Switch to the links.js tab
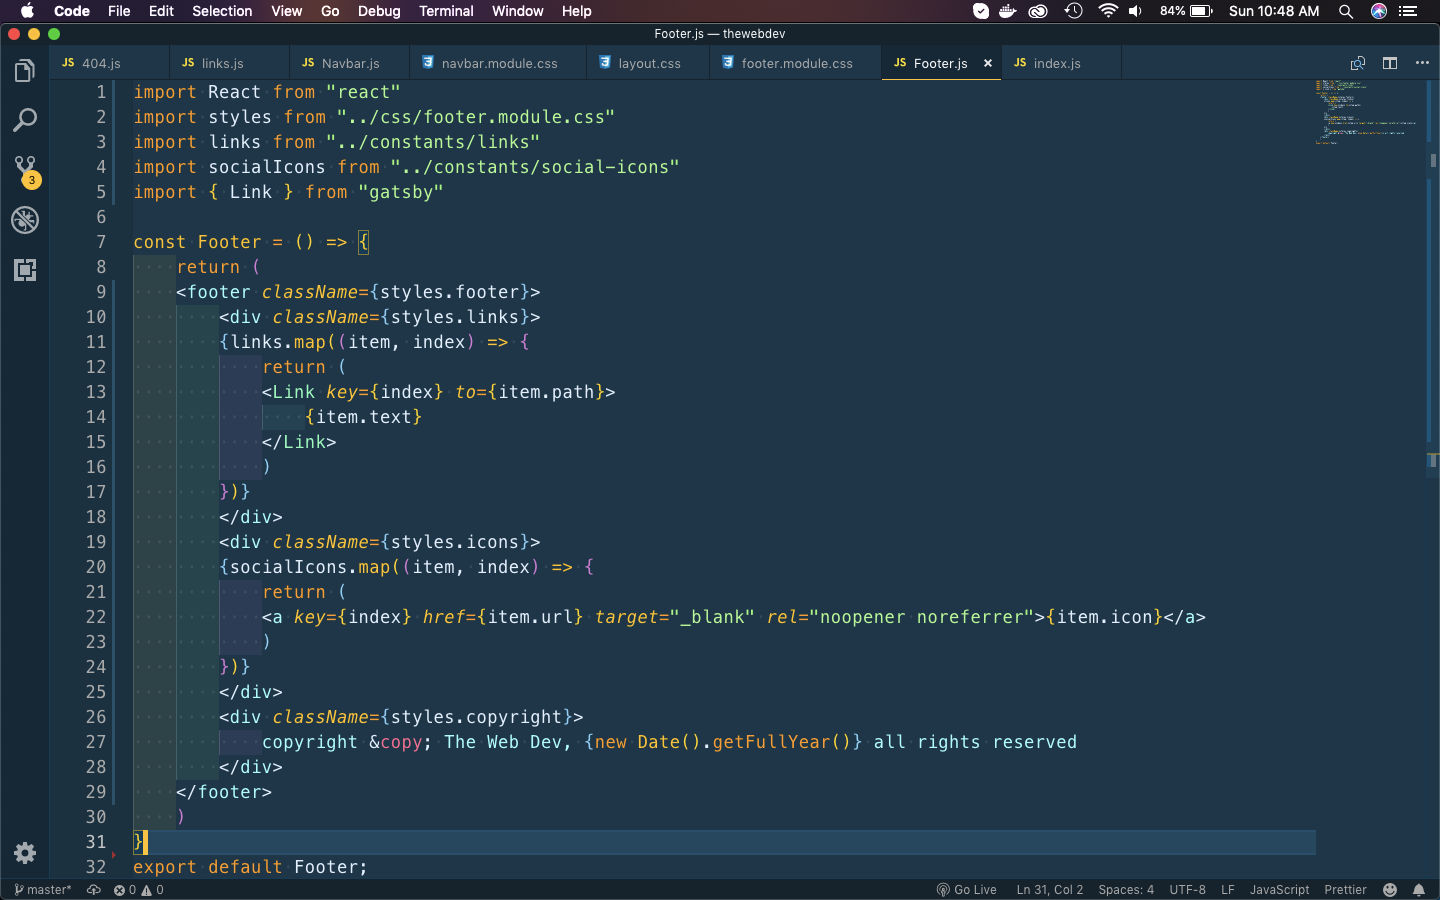 tap(229, 63)
